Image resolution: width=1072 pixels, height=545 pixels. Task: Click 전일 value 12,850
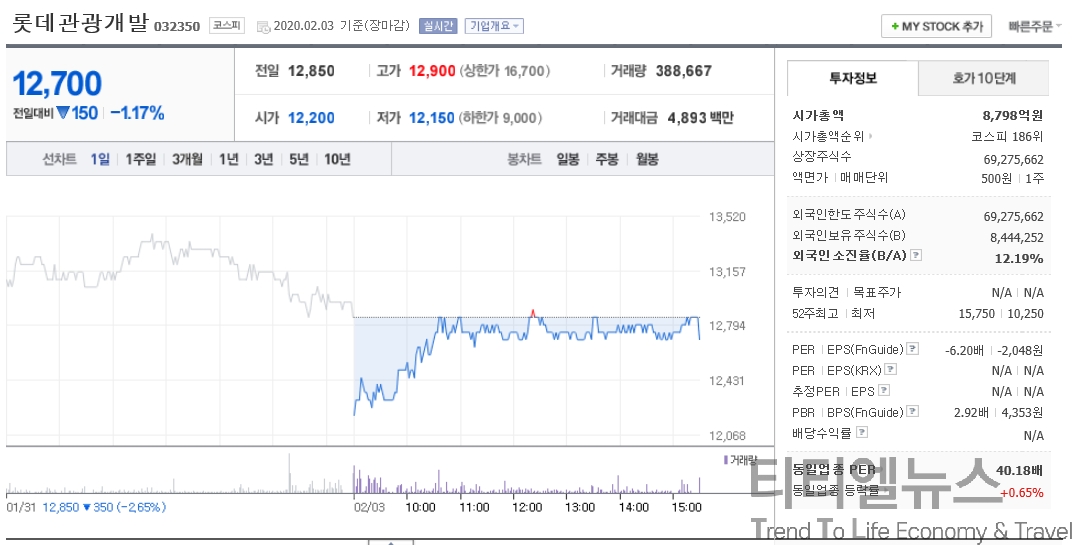tap(311, 71)
